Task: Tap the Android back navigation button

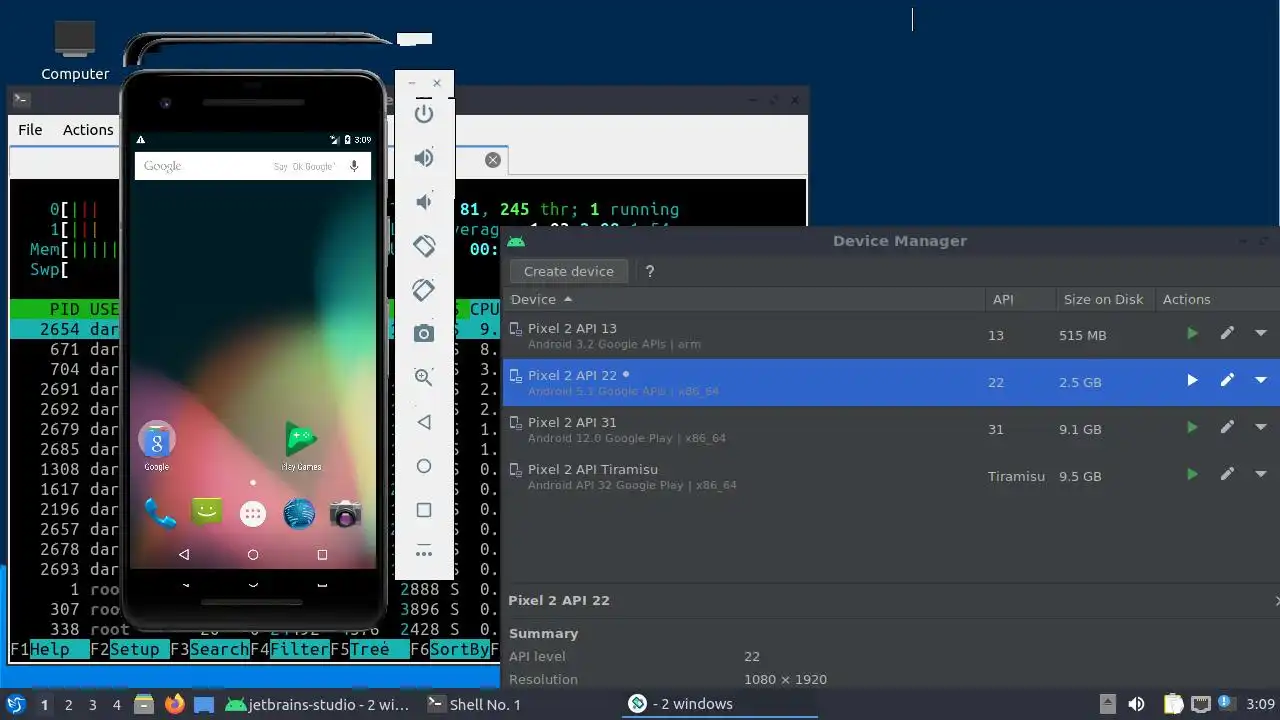Action: click(x=184, y=554)
